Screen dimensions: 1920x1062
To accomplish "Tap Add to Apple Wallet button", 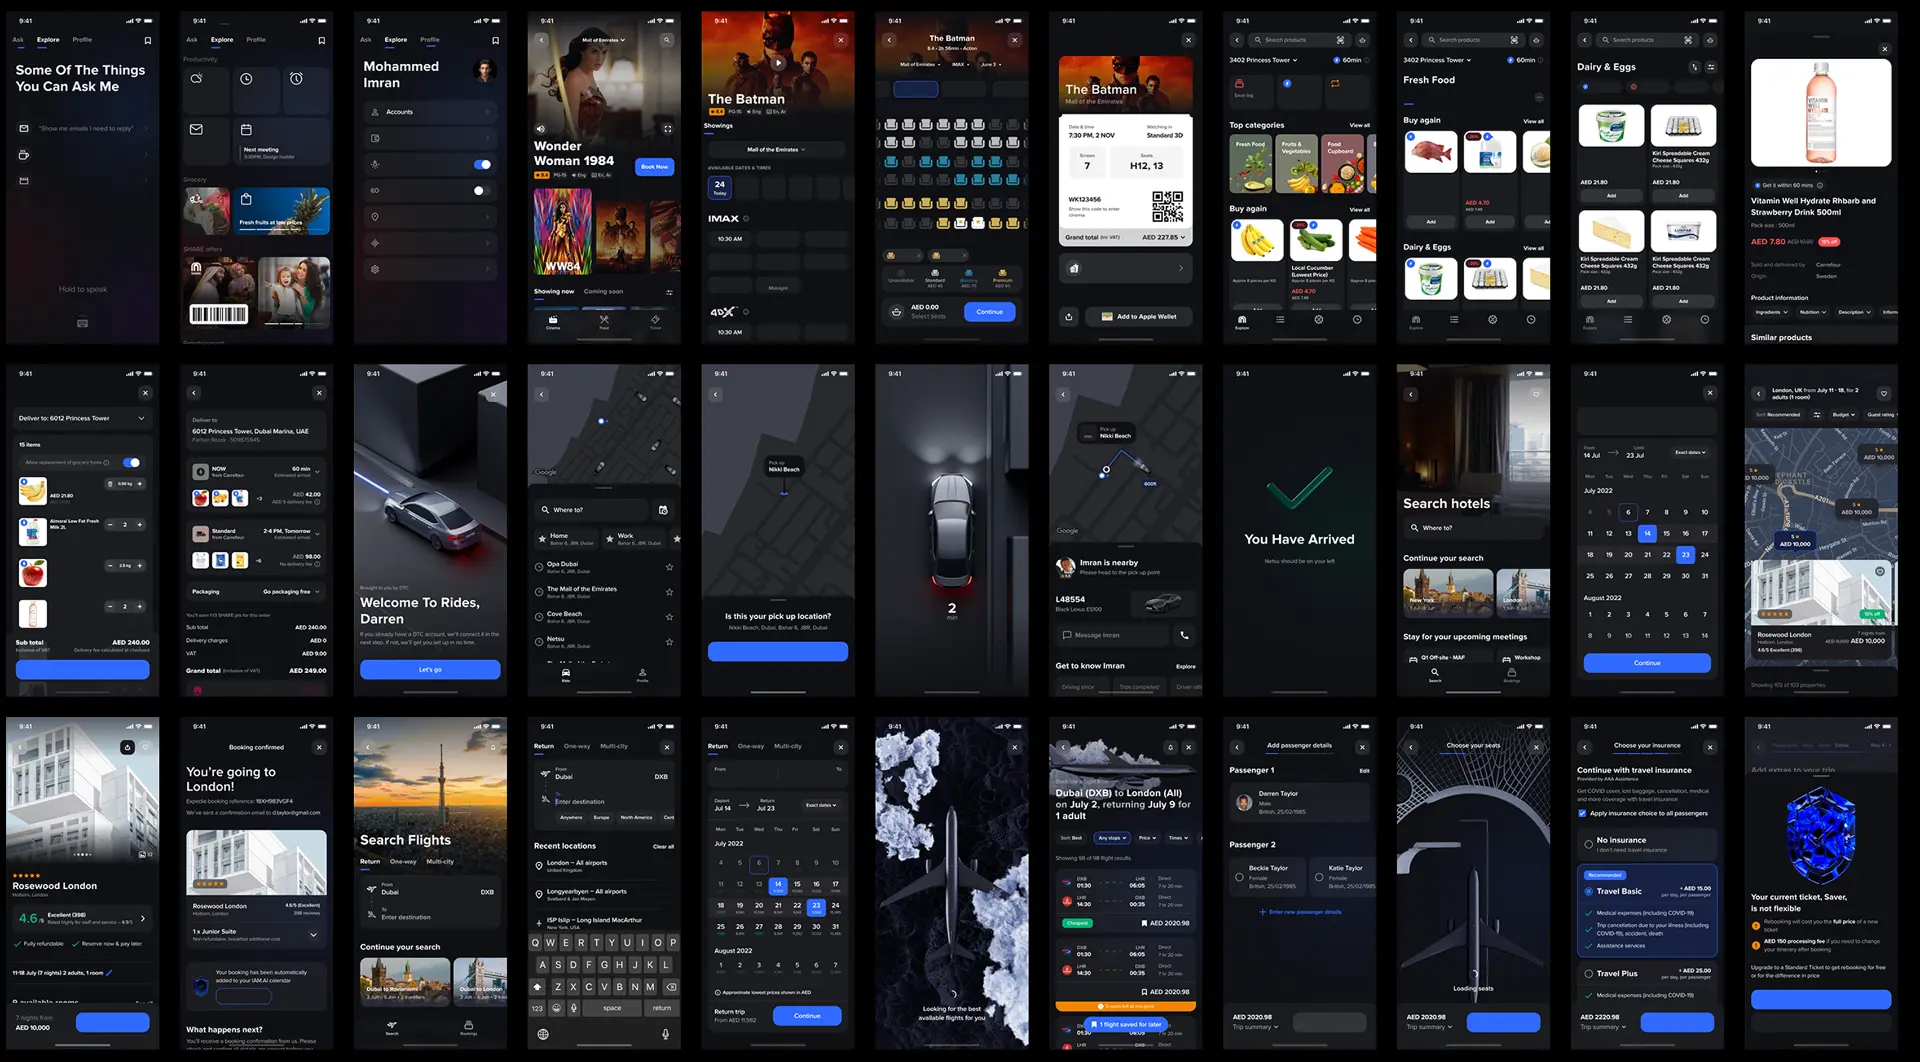I will pos(1139,317).
